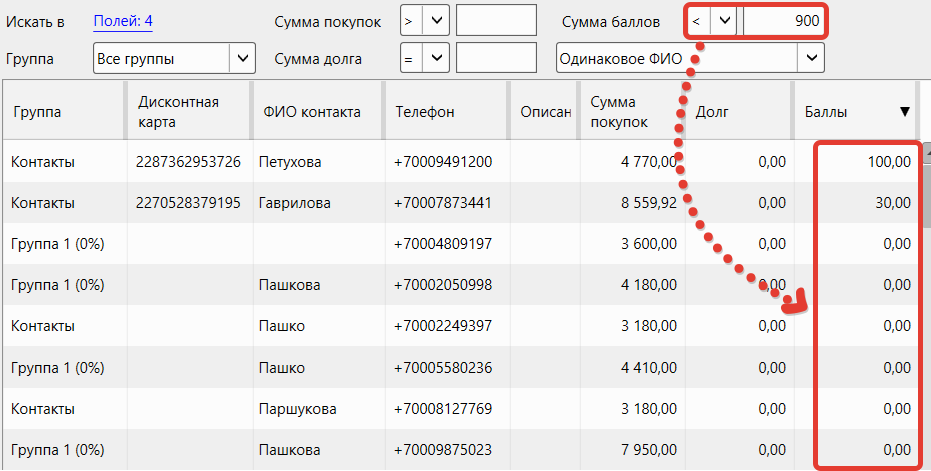Sort by the Группа column header
This screenshot has width=931, height=471.
tap(64, 112)
